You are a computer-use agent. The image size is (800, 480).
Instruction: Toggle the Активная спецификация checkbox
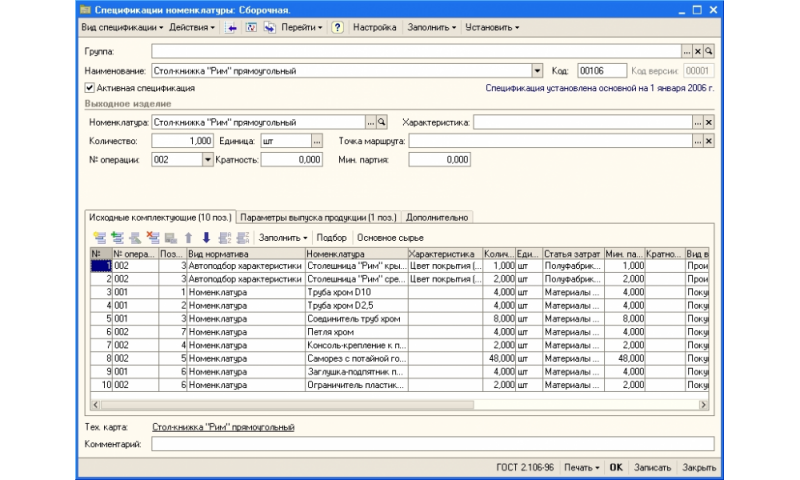pyautogui.click(x=89, y=88)
